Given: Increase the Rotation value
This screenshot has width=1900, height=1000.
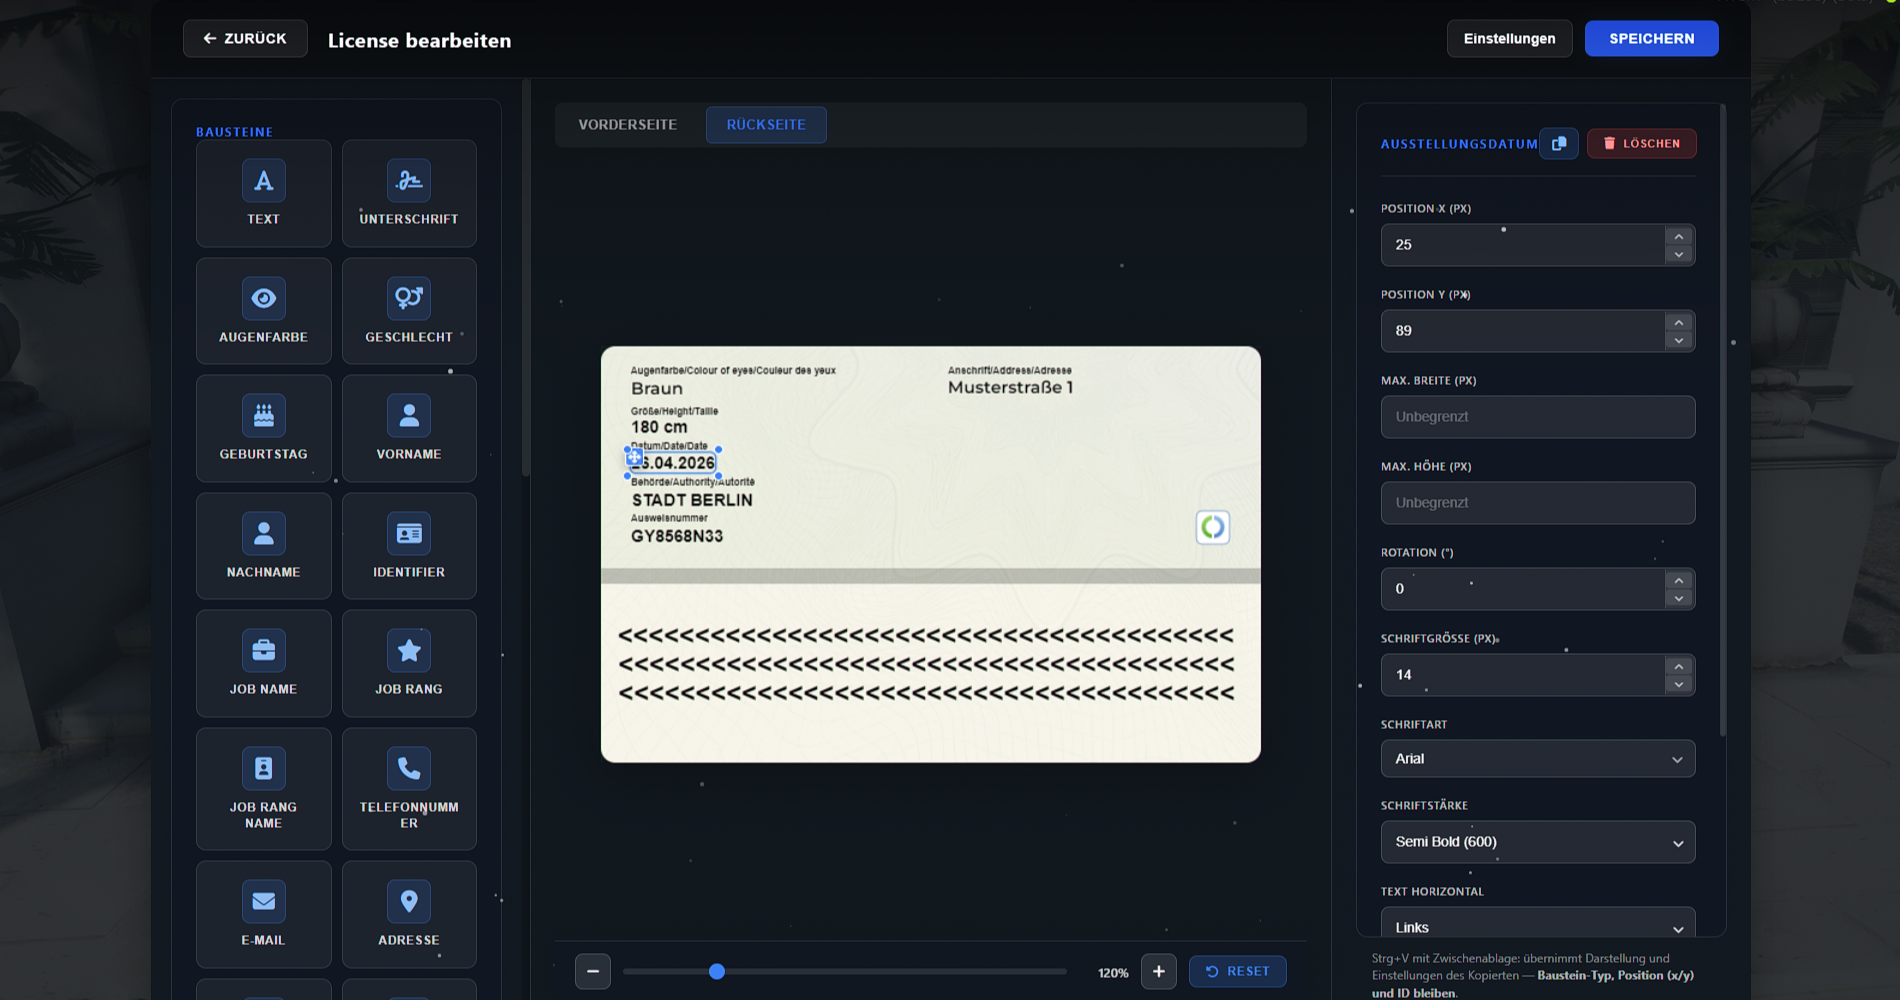Looking at the screenshot, I should 1679,580.
